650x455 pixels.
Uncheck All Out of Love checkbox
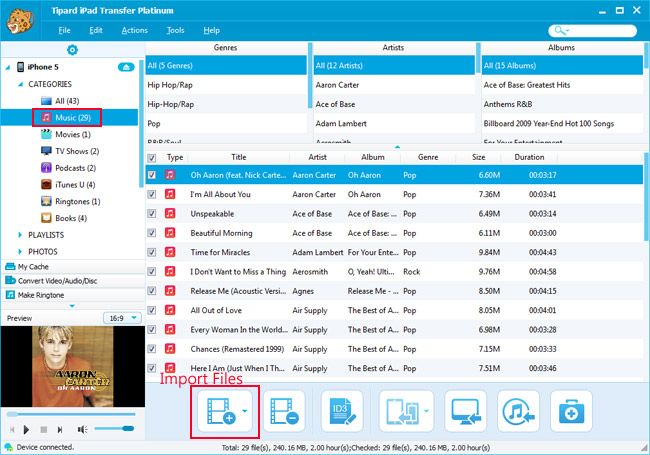[x=152, y=310]
